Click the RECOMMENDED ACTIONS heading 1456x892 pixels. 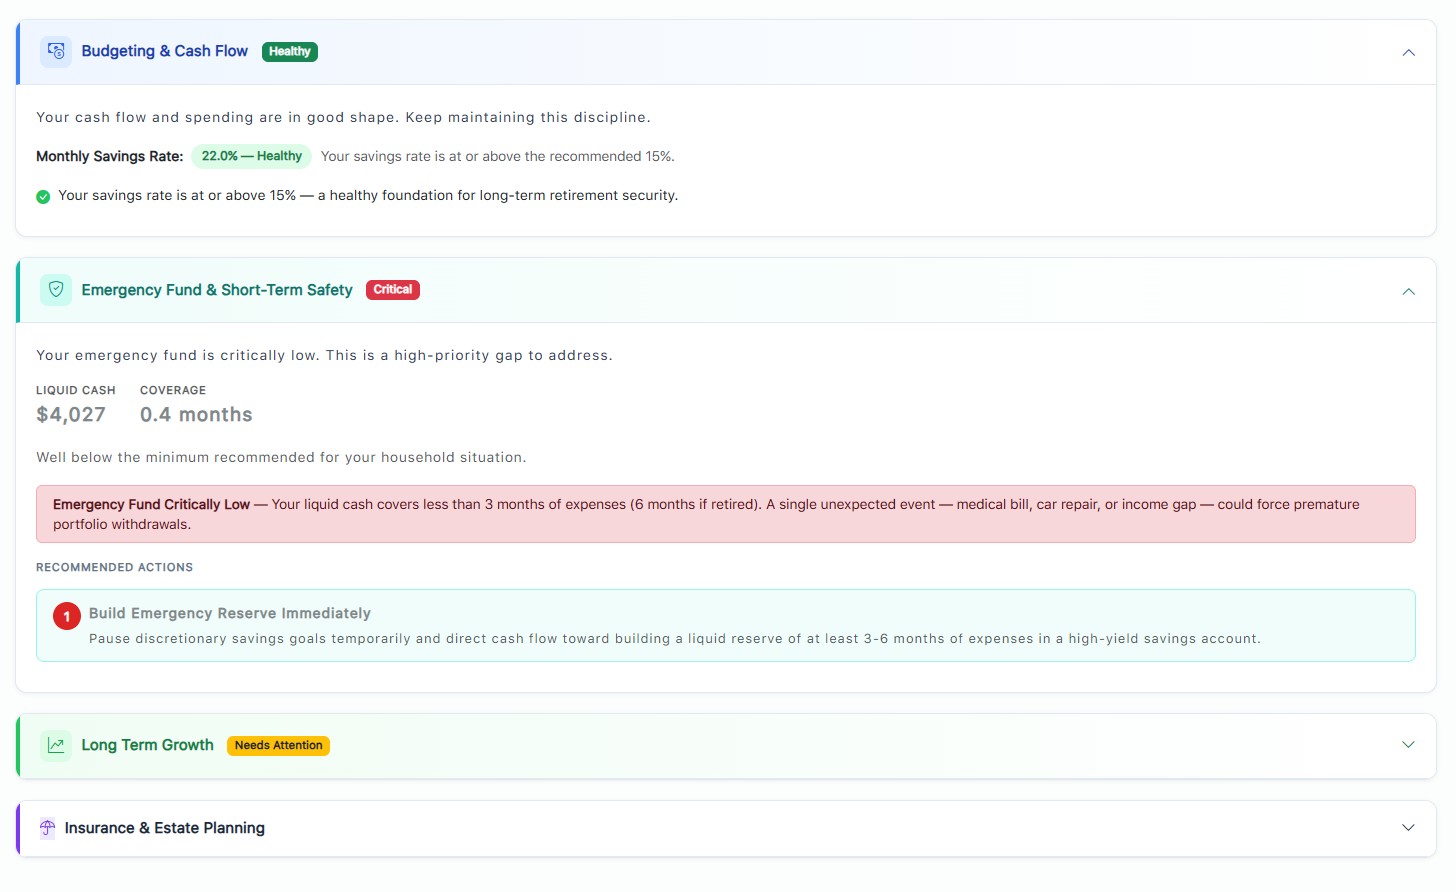tap(115, 567)
